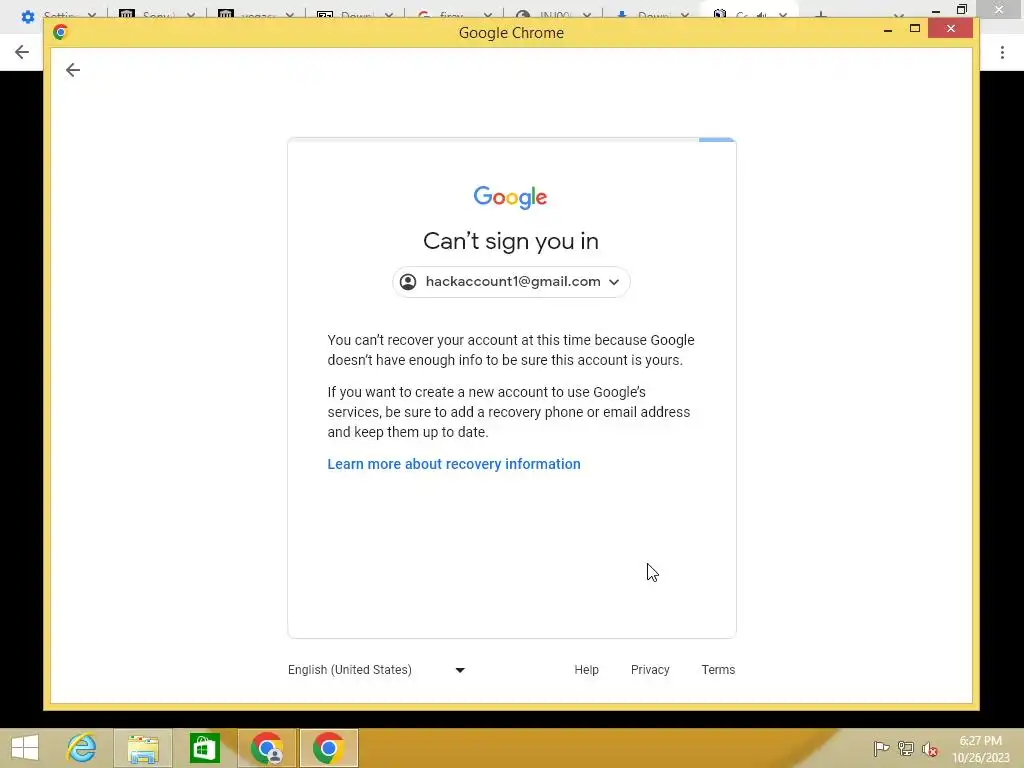This screenshot has height=768, width=1024.
Task: Open the tab search chevron in background window
Action: 899,16
